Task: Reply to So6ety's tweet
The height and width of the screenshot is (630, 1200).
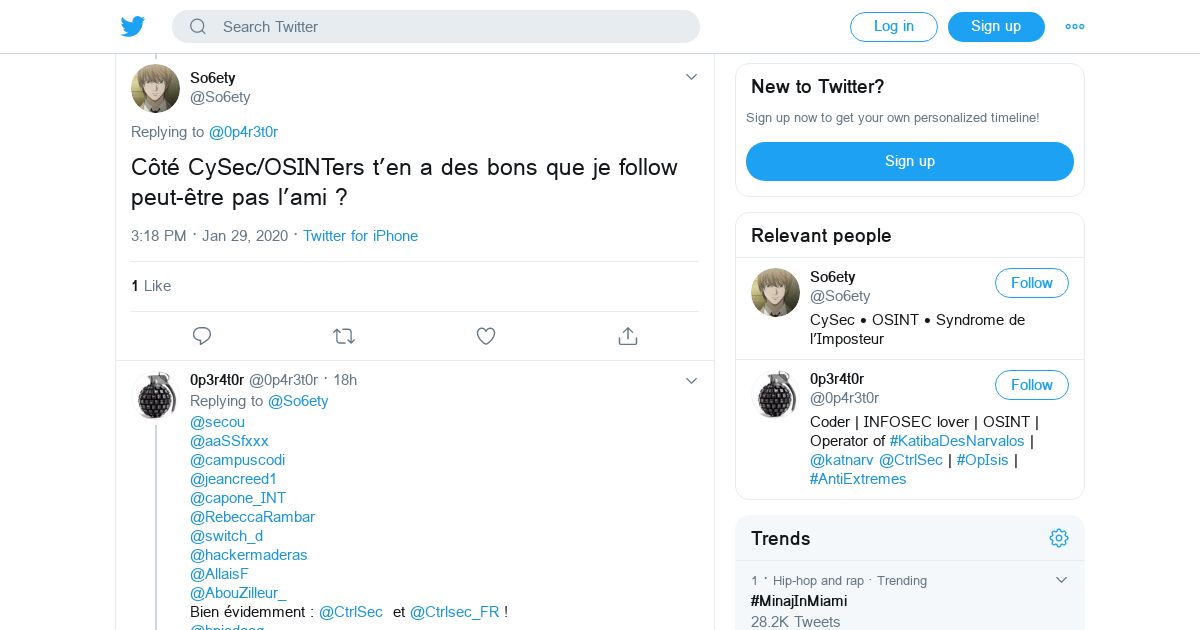Action: 202,336
